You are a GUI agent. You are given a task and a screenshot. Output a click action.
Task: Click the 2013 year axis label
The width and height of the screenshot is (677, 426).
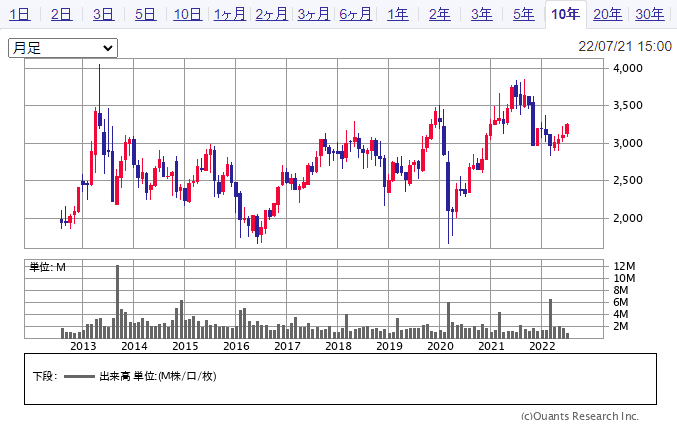click(83, 346)
